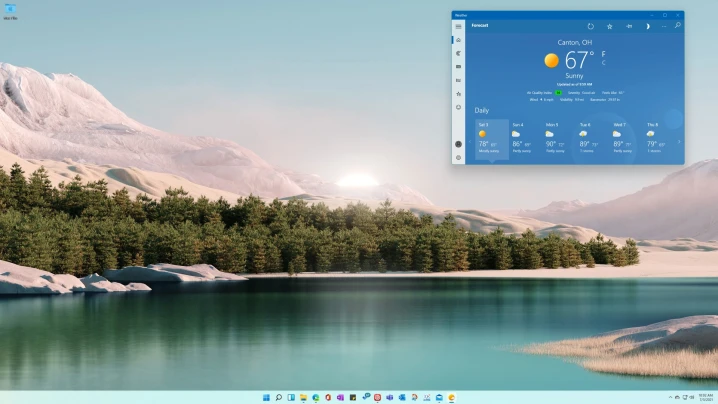
Task: Open the hamburger menu in Weather
Action: [x=459, y=26]
